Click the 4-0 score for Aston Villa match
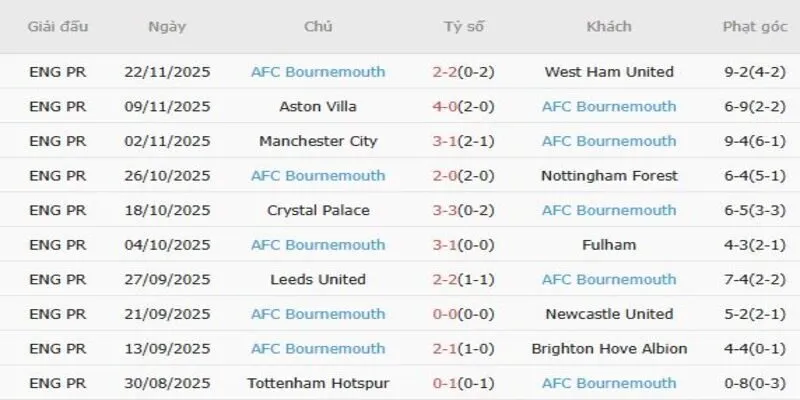800x400 pixels. pos(446,107)
